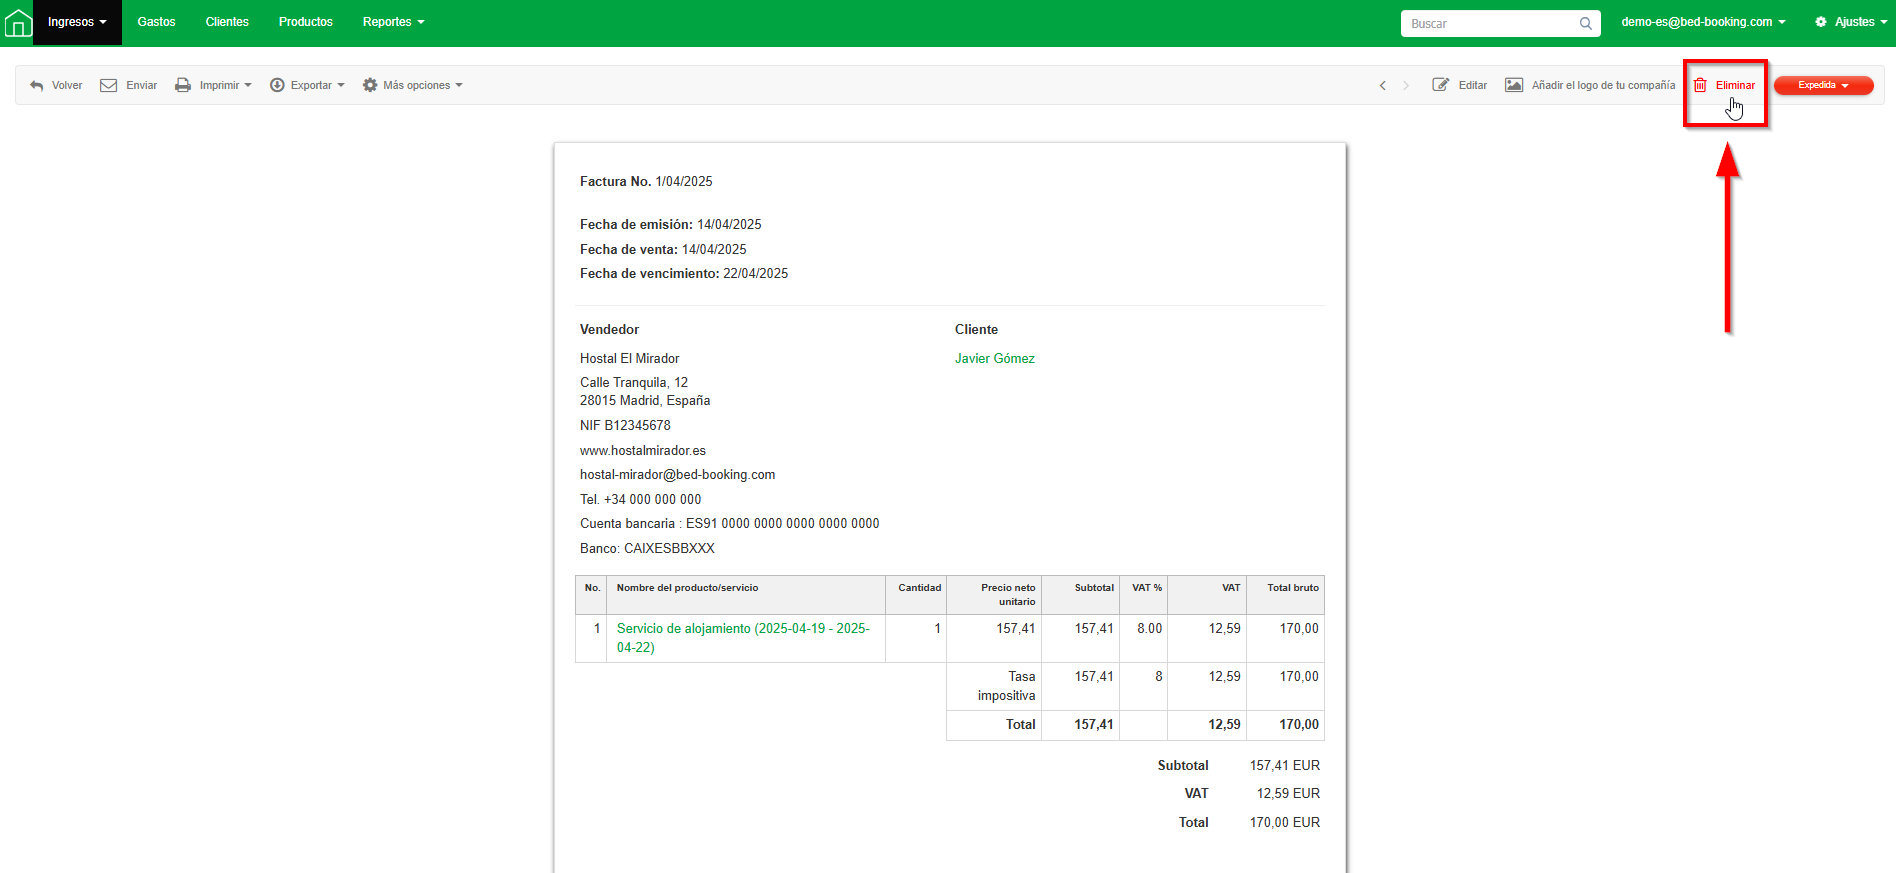Open the Clientes menu
Viewport: 1896px width, 873px height.
227,22
